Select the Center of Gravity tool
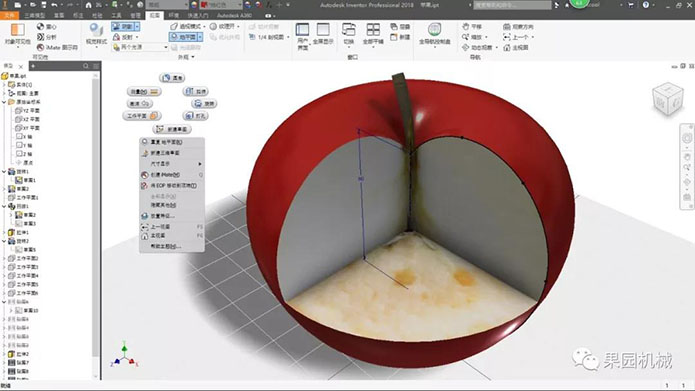The image size is (695, 391). coord(47,27)
